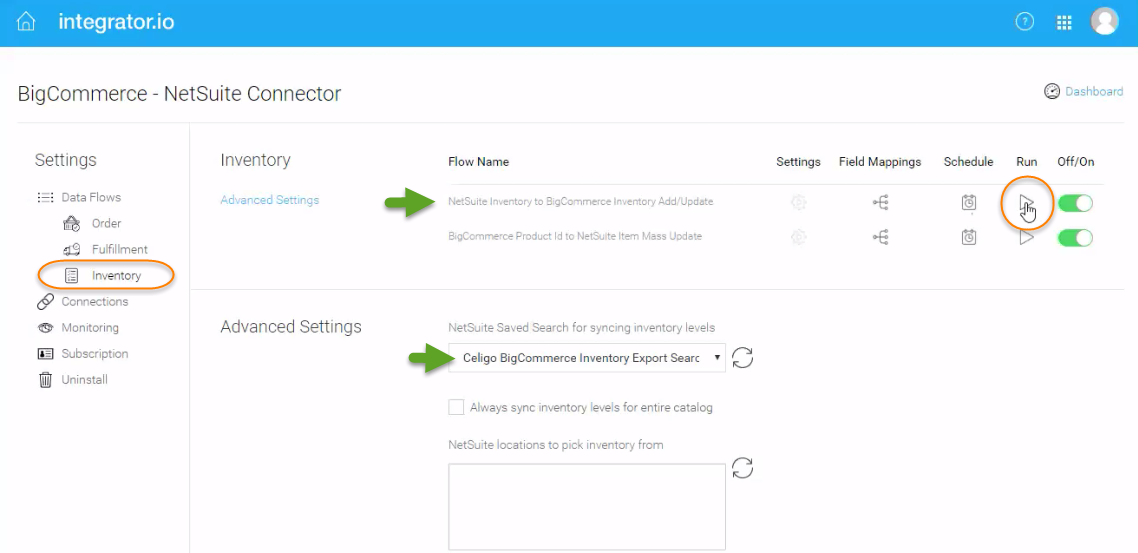Open field mappings for Product Id Mass Update flow
The height and width of the screenshot is (553, 1138).
click(880, 237)
